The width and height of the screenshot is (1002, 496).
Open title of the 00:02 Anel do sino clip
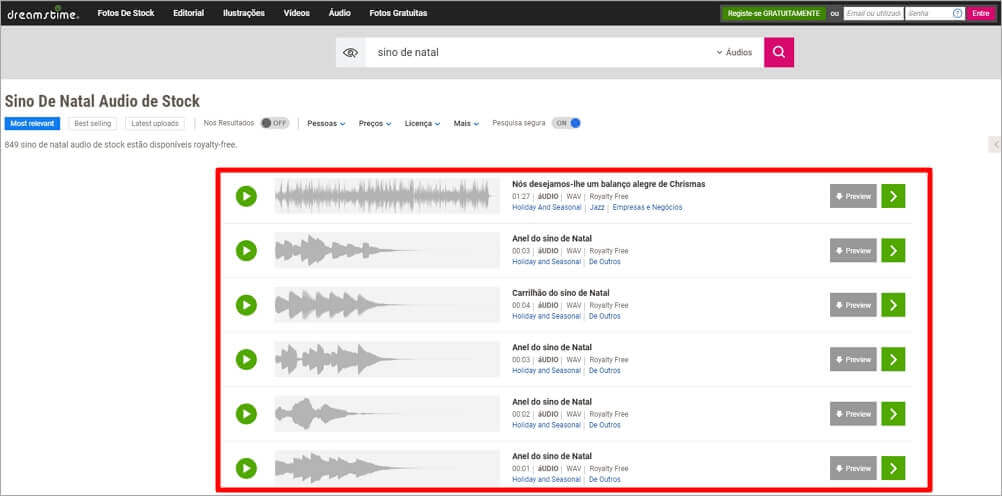pos(551,401)
